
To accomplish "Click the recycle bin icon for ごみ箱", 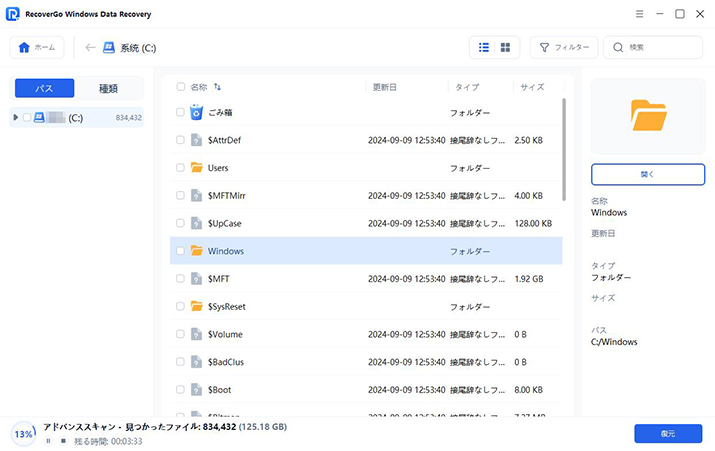I will coord(197,112).
